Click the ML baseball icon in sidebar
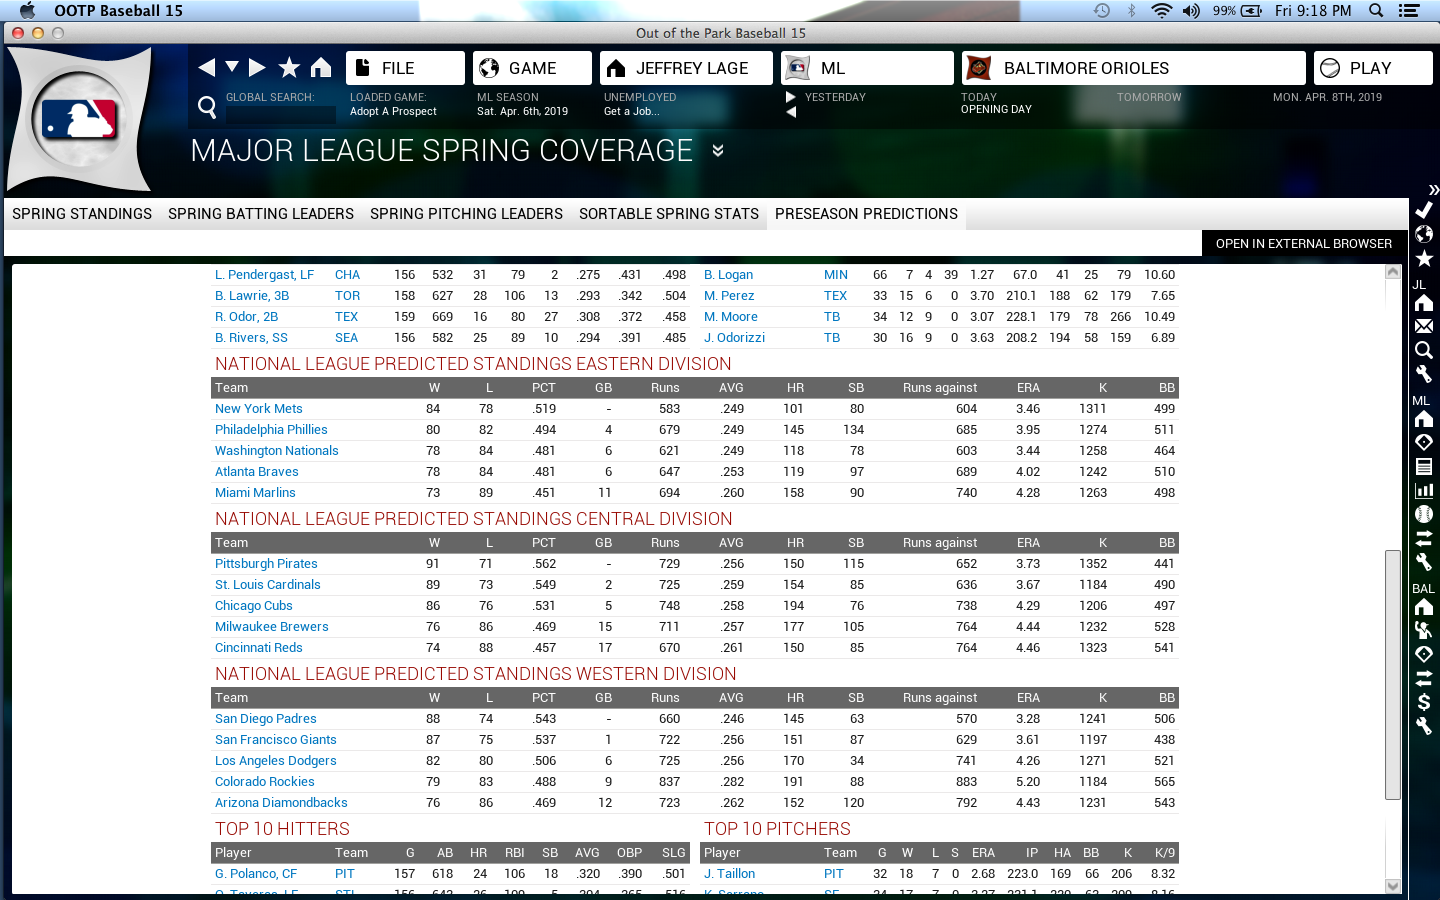The width and height of the screenshot is (1440, 900). 1424,514
